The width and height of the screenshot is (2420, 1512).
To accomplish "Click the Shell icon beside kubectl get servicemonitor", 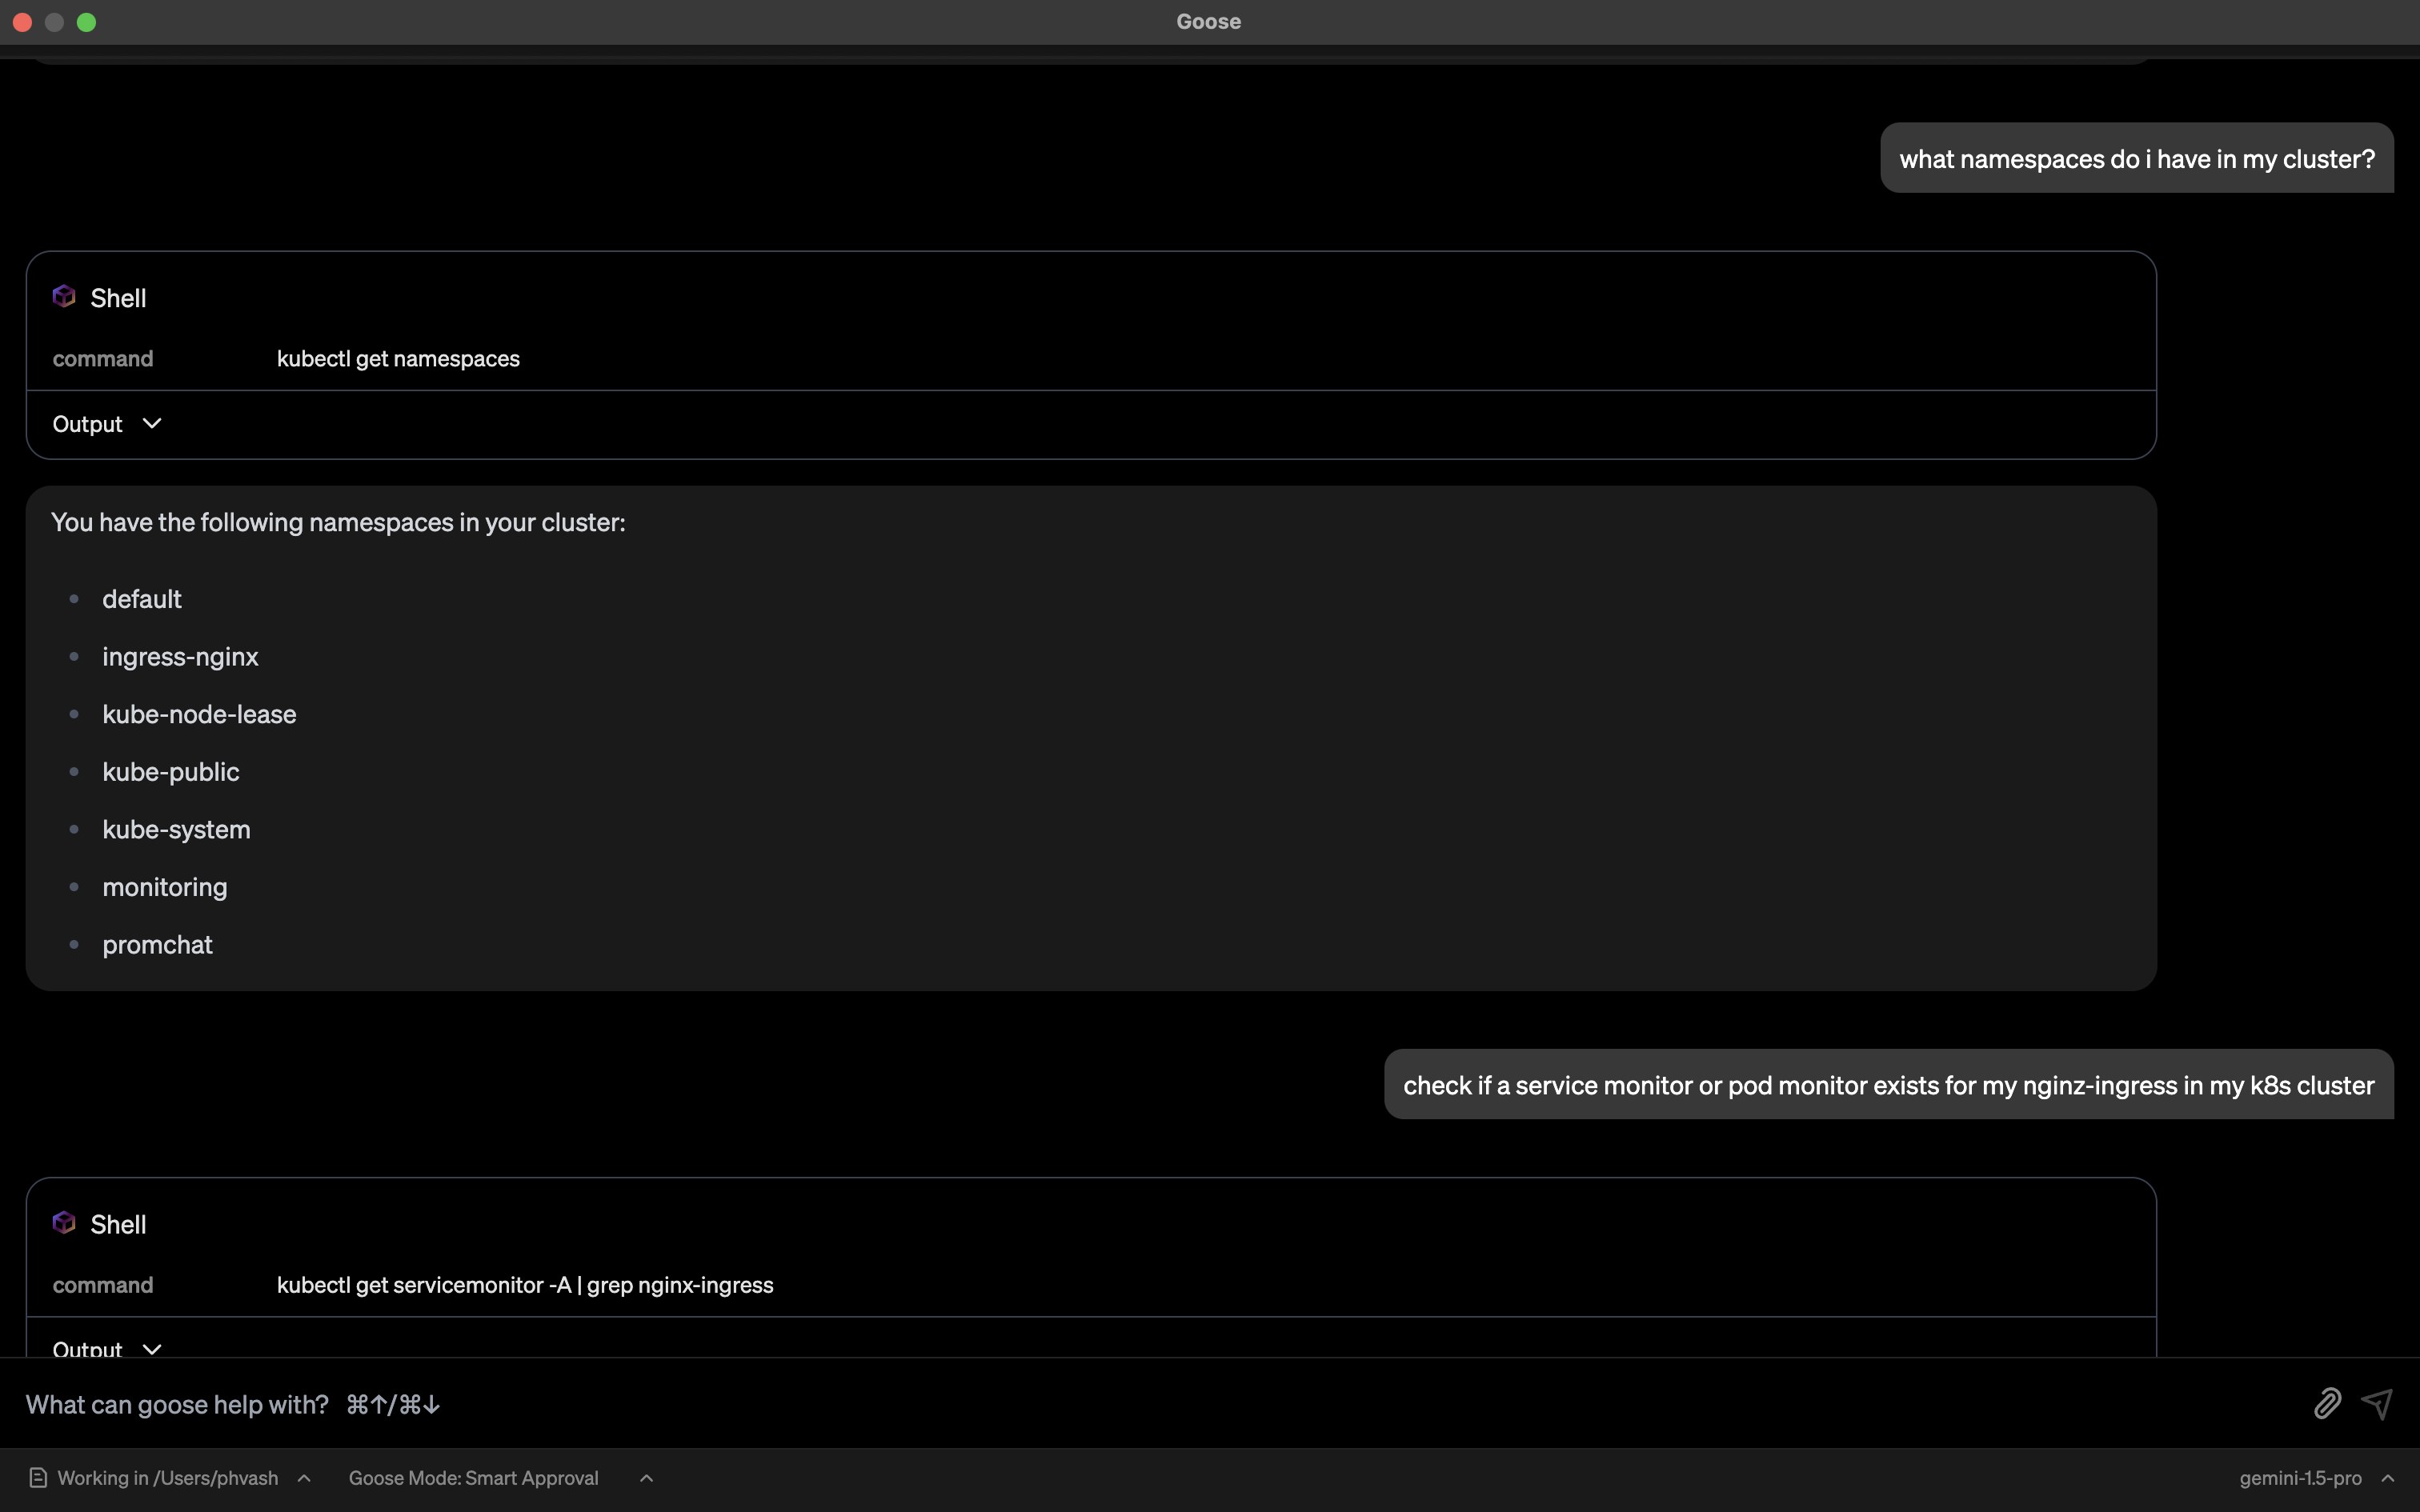I will pos(64,1223).
